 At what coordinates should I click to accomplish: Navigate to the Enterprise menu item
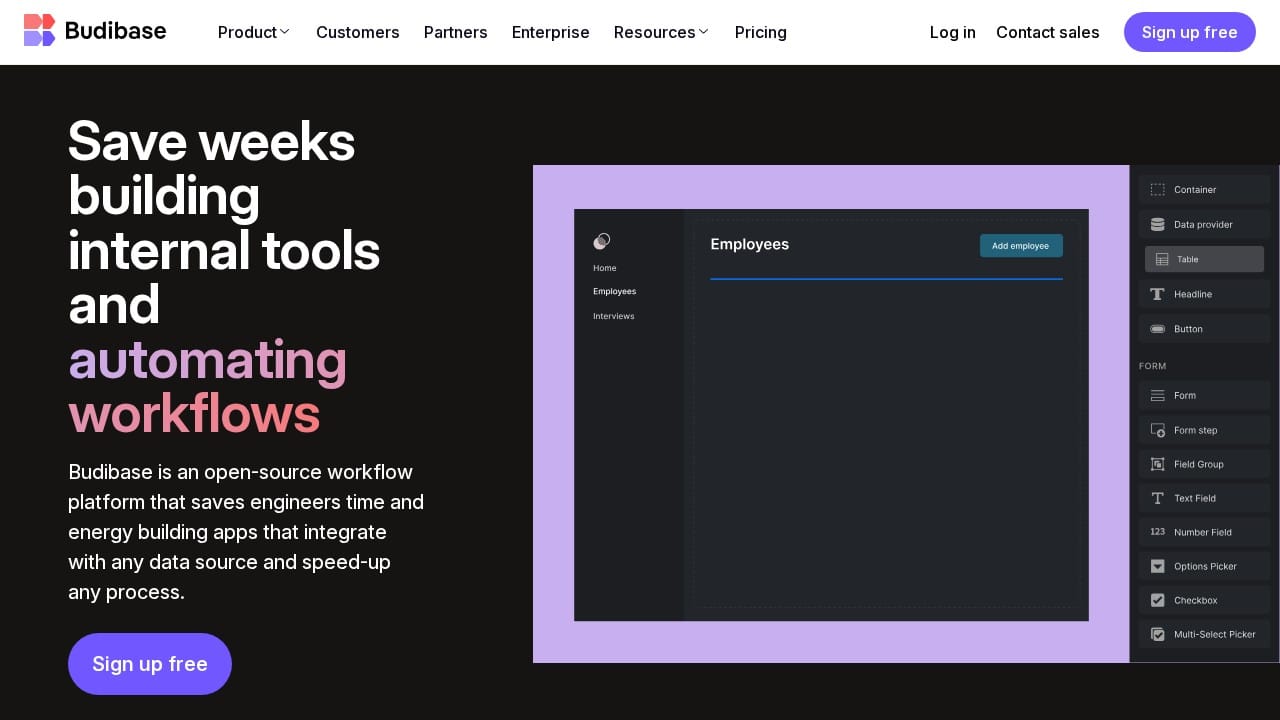click(550, 32)
